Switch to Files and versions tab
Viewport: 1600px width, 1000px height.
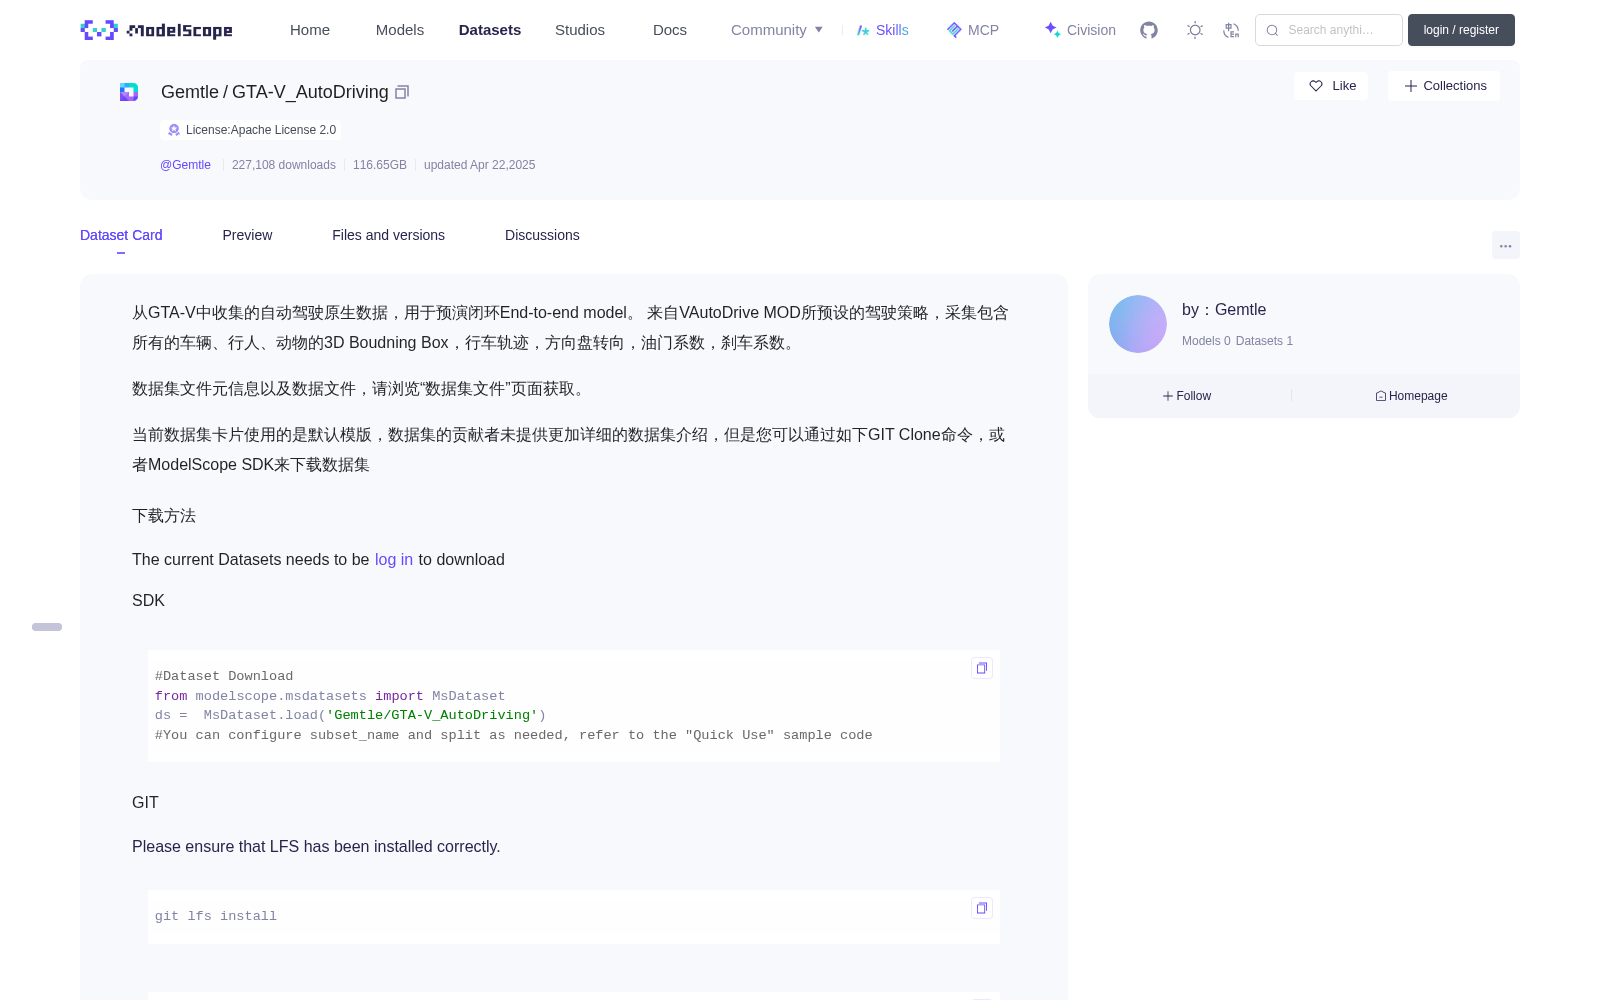coord(388,235)
